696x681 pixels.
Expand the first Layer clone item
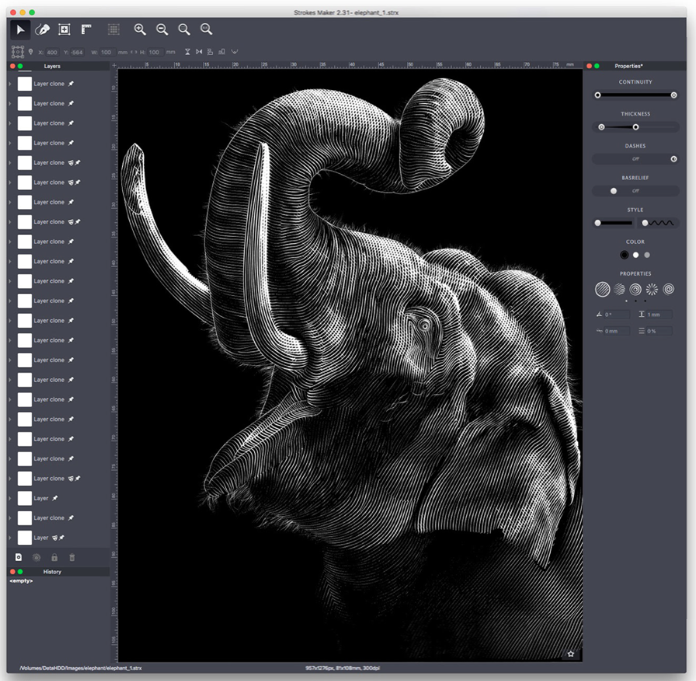tap(10, 84)
